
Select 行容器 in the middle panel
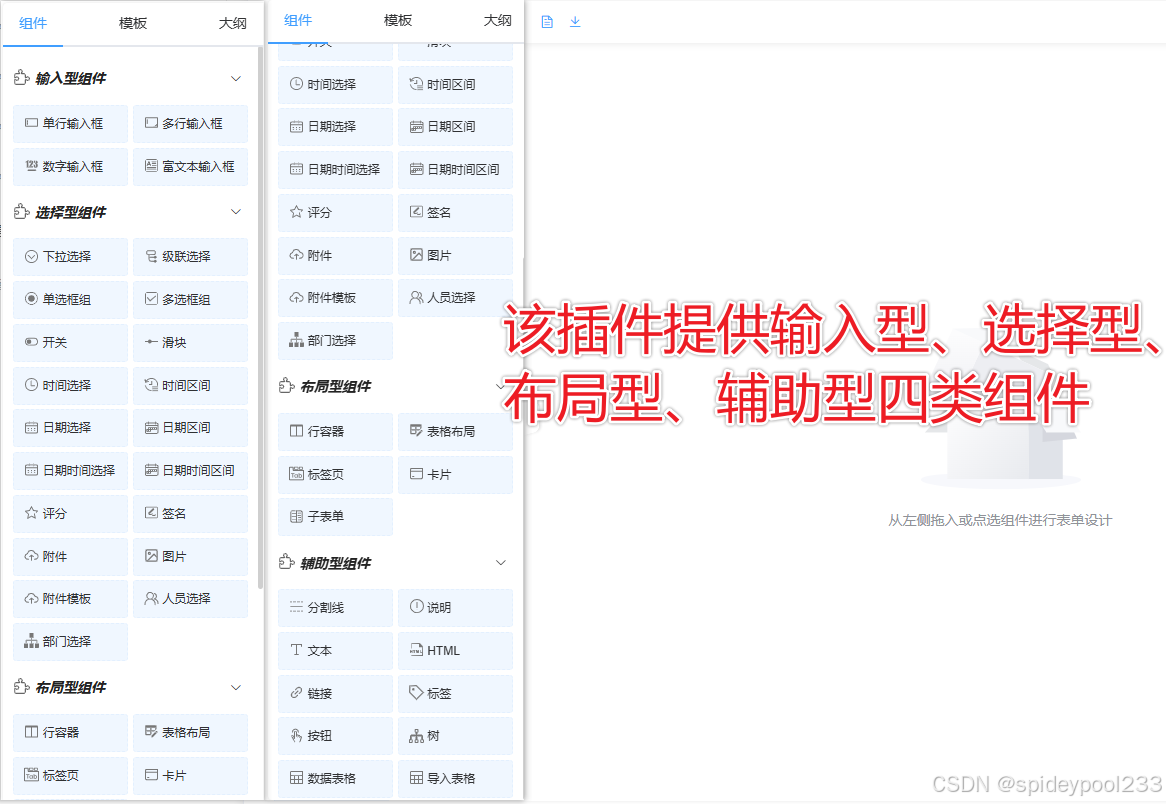[335, 431]
